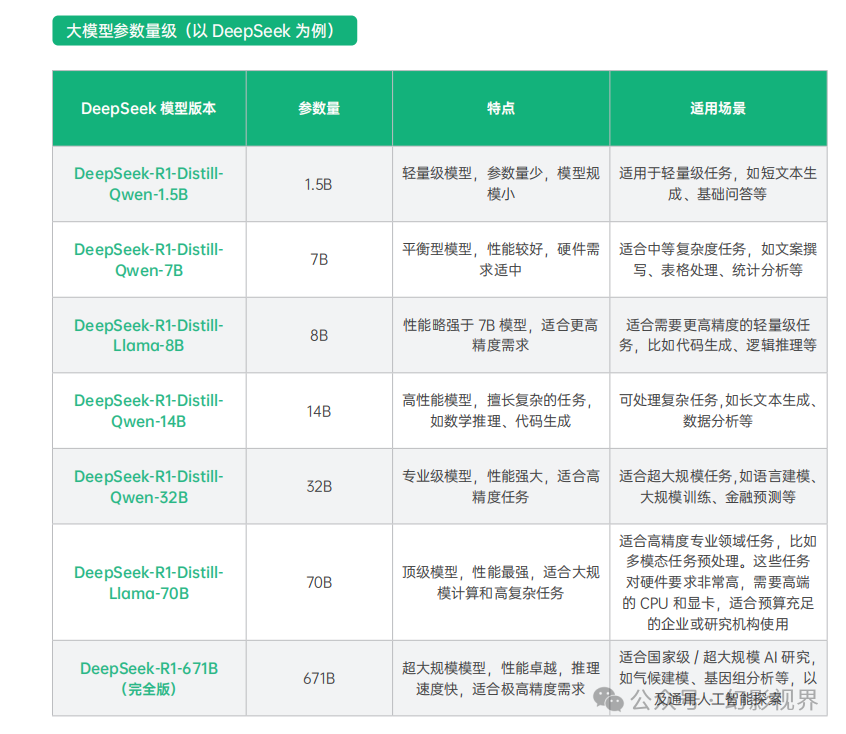Screen dimensions: 846x734
Task: Select the 参数量 column header
Action: point(319,108)
